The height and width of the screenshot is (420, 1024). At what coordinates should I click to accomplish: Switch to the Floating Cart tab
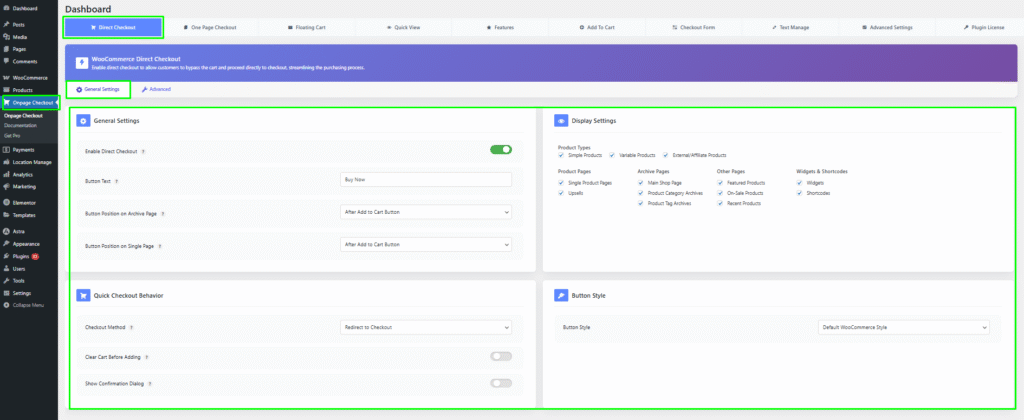click(x=306, y=27)
